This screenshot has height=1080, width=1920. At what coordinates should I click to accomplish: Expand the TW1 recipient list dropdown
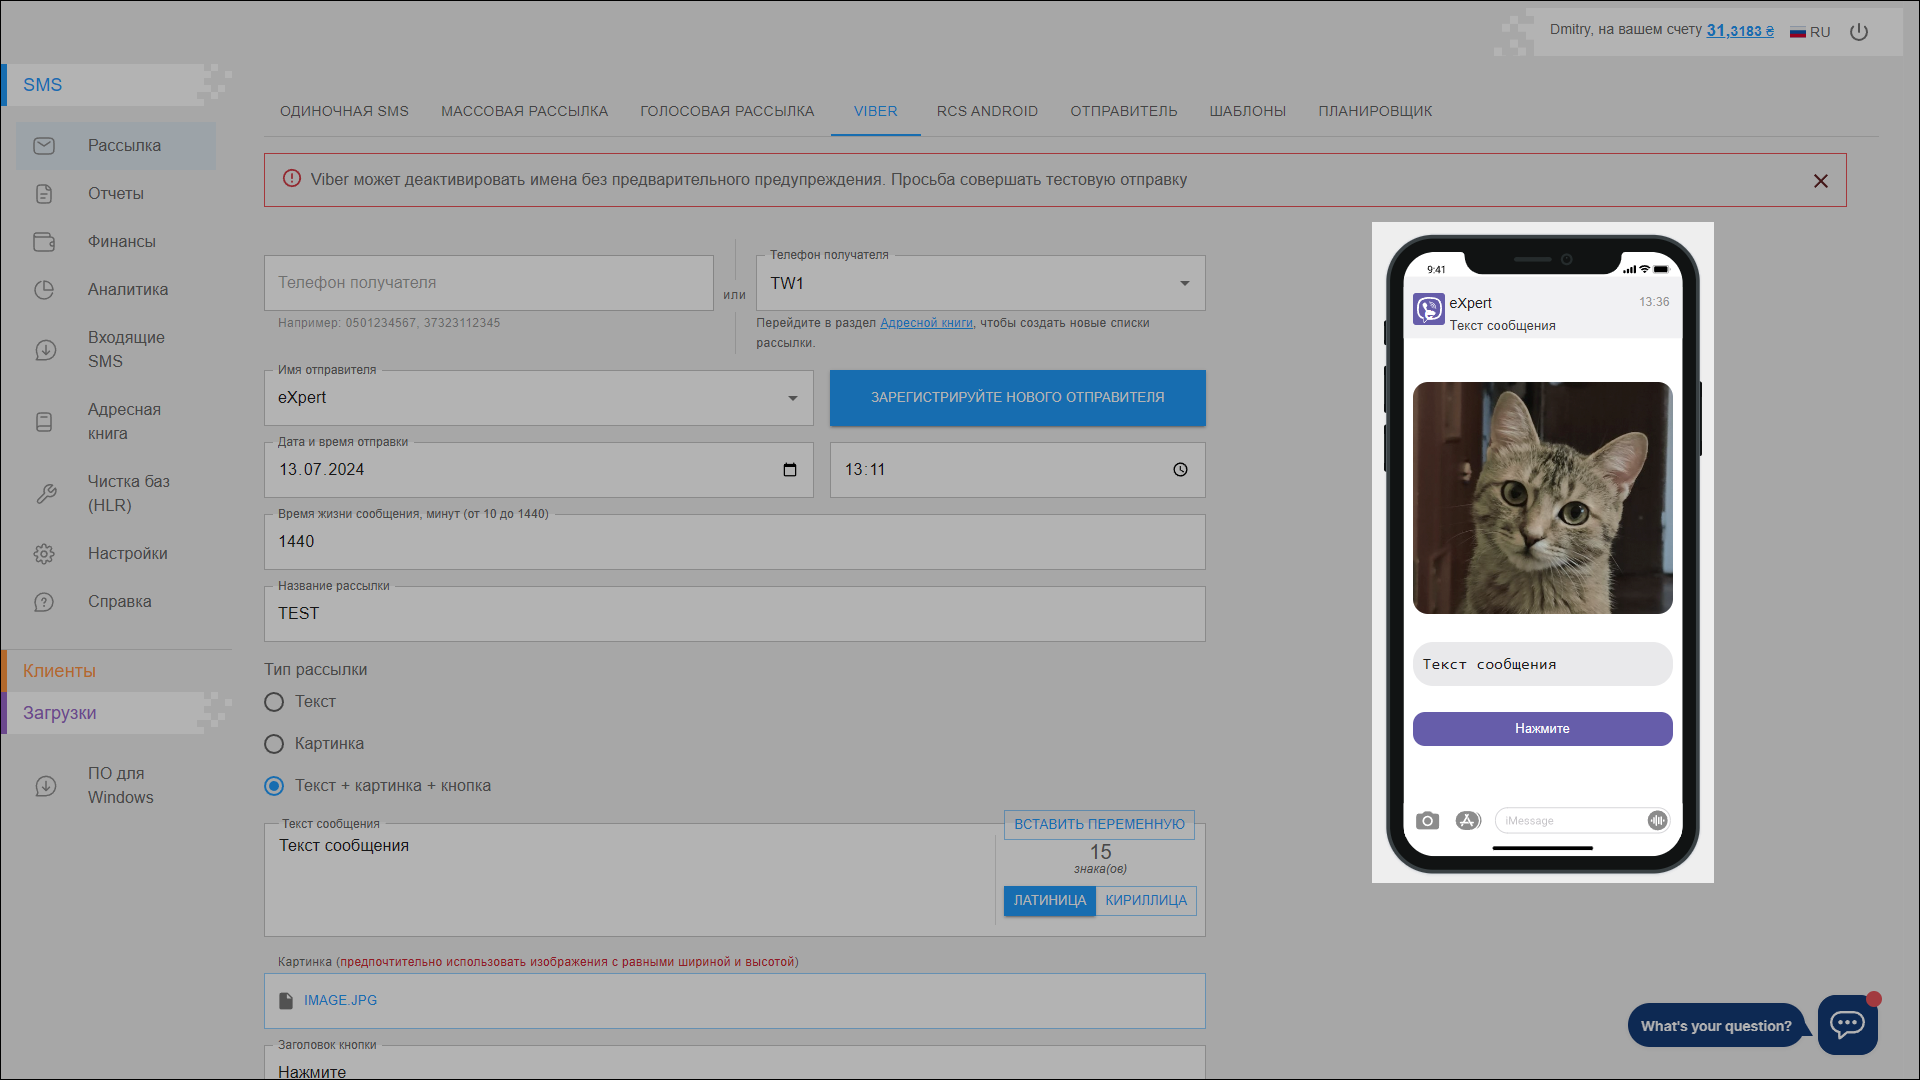click(1185, 284)
